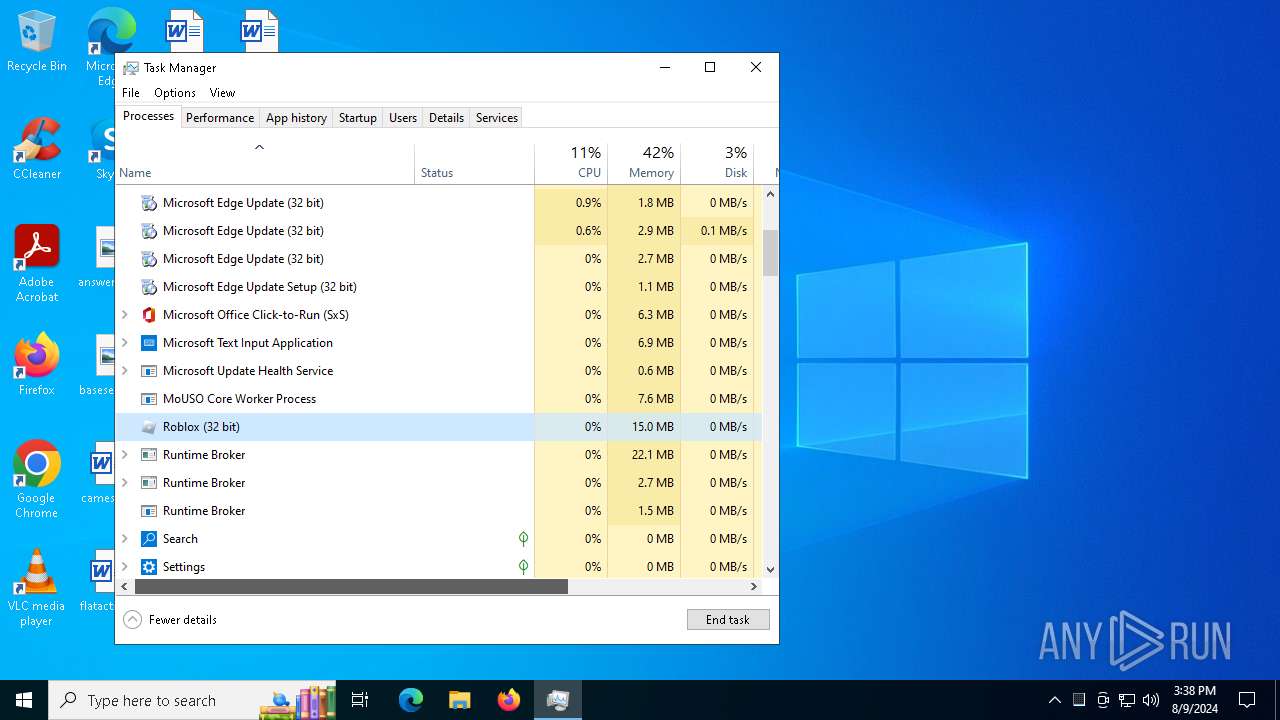Switch to the Users tab
Viewport: 1280px width, 720px height.
pos(403,118)
